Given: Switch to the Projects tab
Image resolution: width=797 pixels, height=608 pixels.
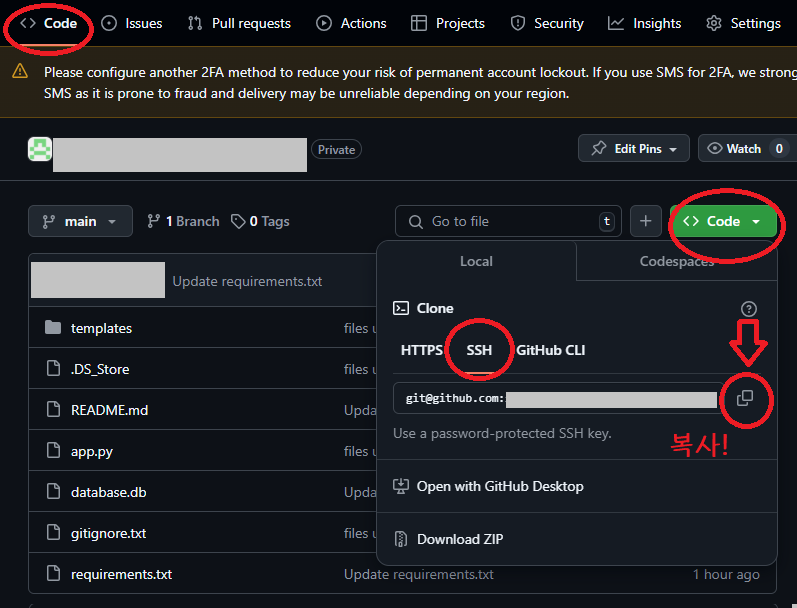Looking at the screenshot, I should click(448, 23).
